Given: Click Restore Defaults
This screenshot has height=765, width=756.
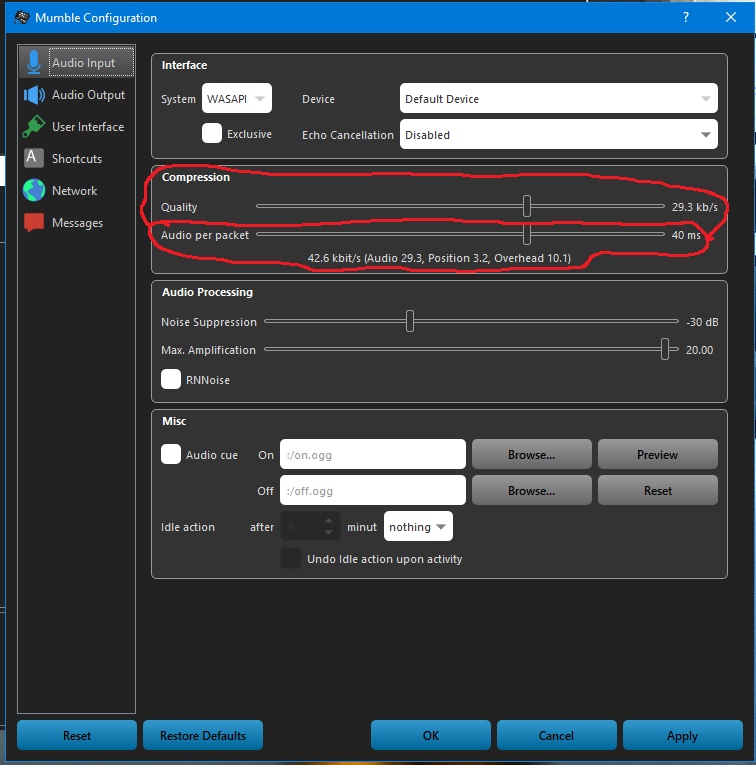Looking at the screenshot, I should 203,735.
